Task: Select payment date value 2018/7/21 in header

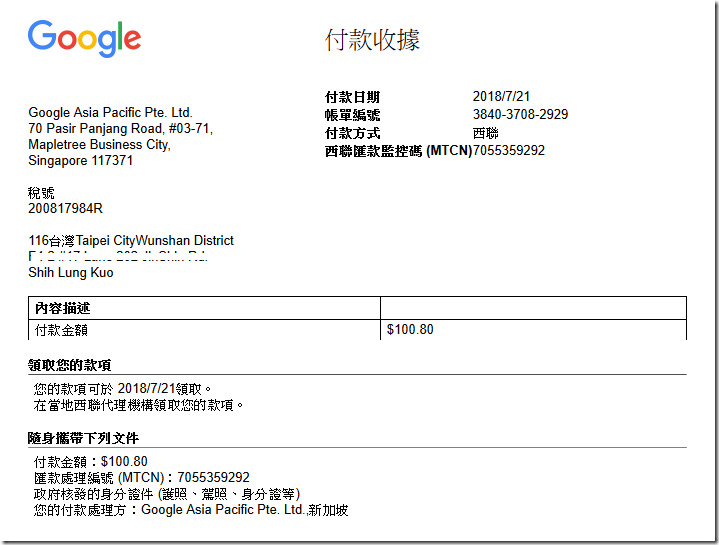Action: (501, 96)
